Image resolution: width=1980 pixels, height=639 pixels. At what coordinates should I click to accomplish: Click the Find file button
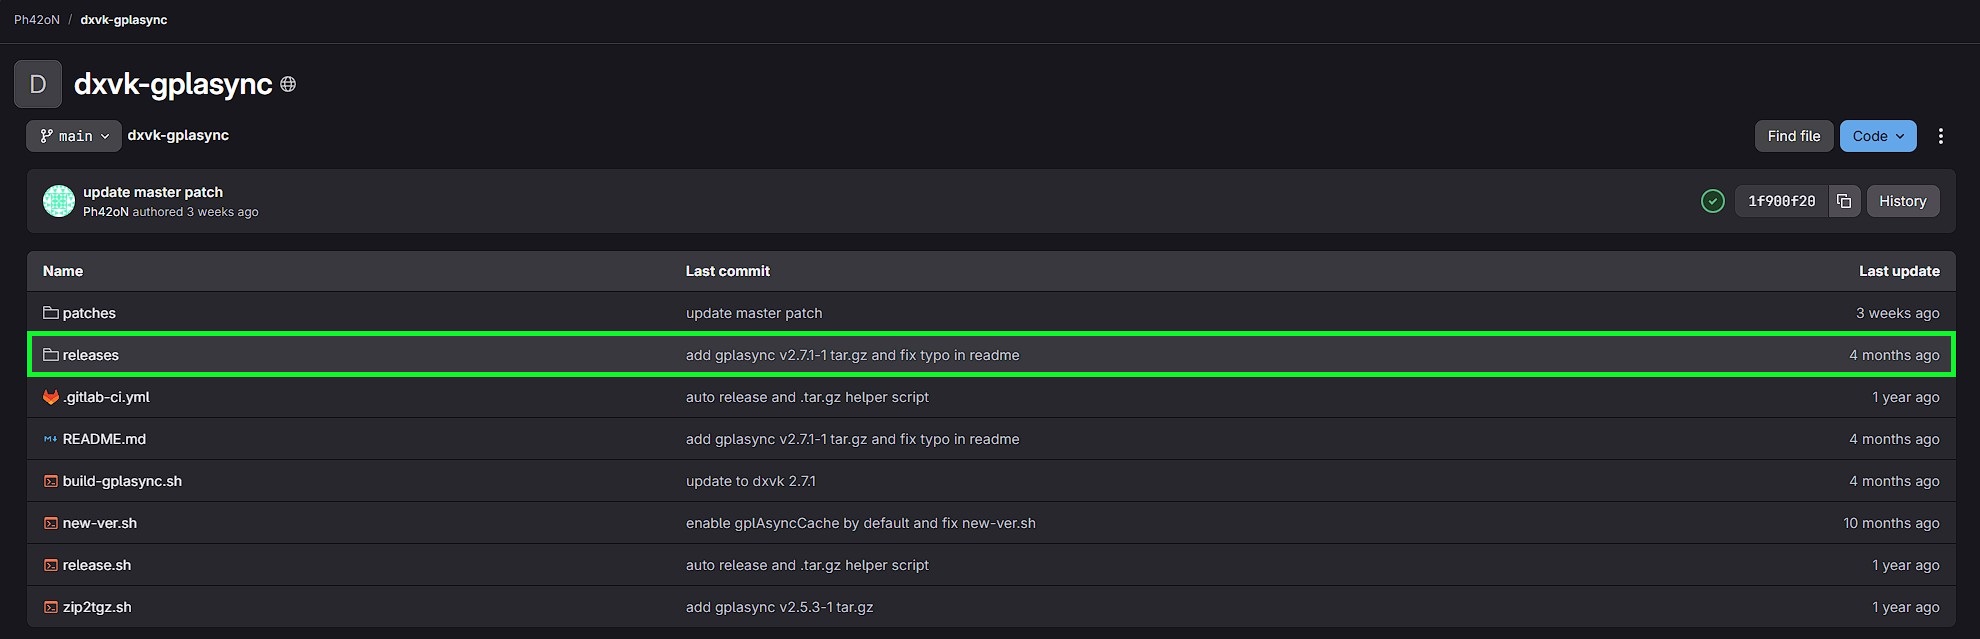pyautogui.click(x=1794, y=136)
